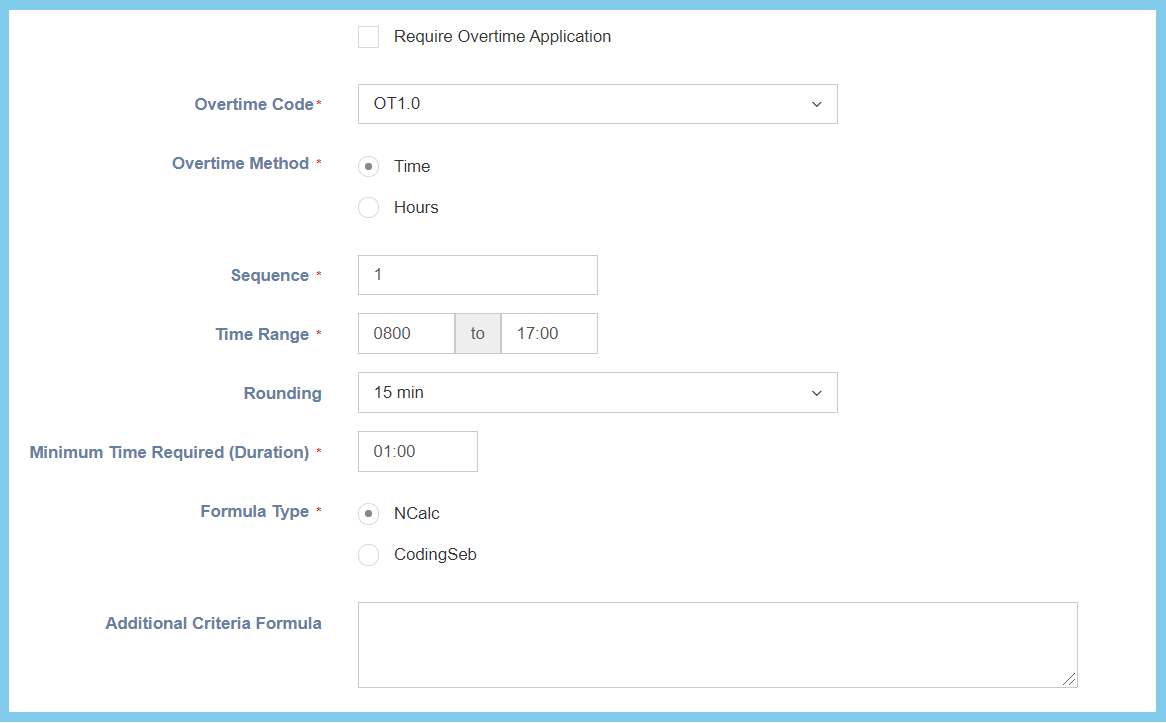Switch formula type to CodingSeb
The height and width of the screenshot is (723, 1166).
pos(369,555)
